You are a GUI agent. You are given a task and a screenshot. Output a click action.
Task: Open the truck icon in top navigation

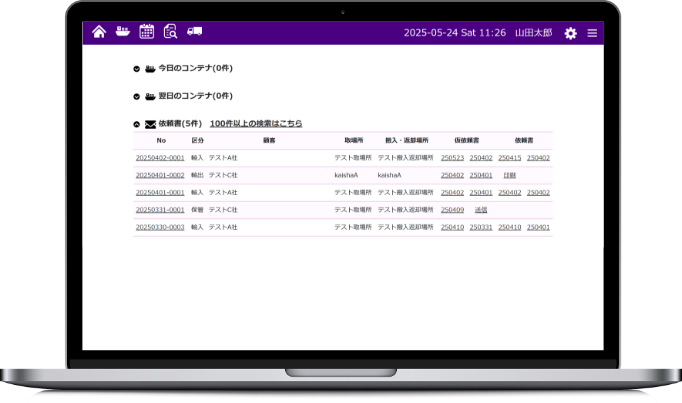coord(194,32)
